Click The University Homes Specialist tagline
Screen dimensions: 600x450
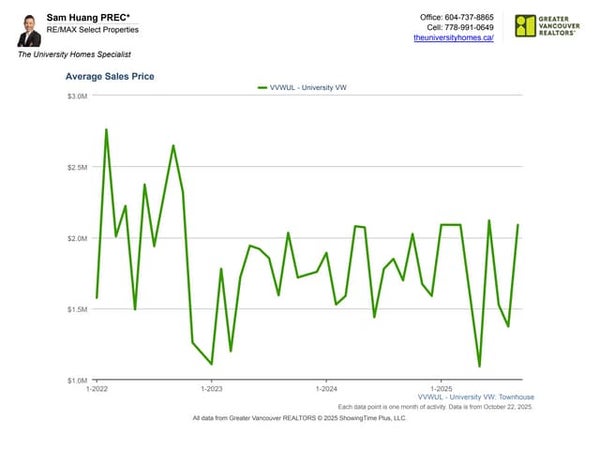pos(74,54)
